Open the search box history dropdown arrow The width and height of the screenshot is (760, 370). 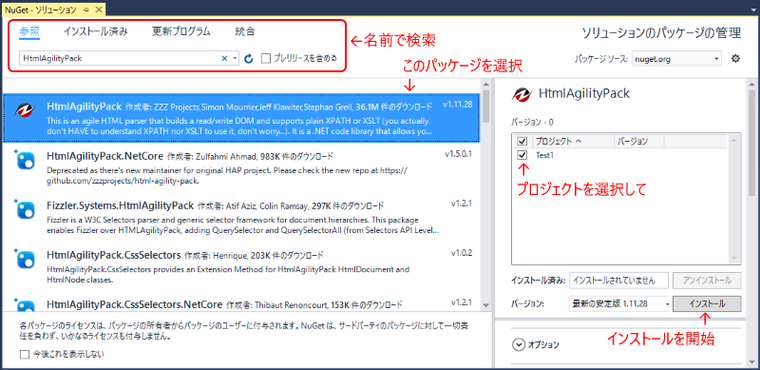coord(235,59)
